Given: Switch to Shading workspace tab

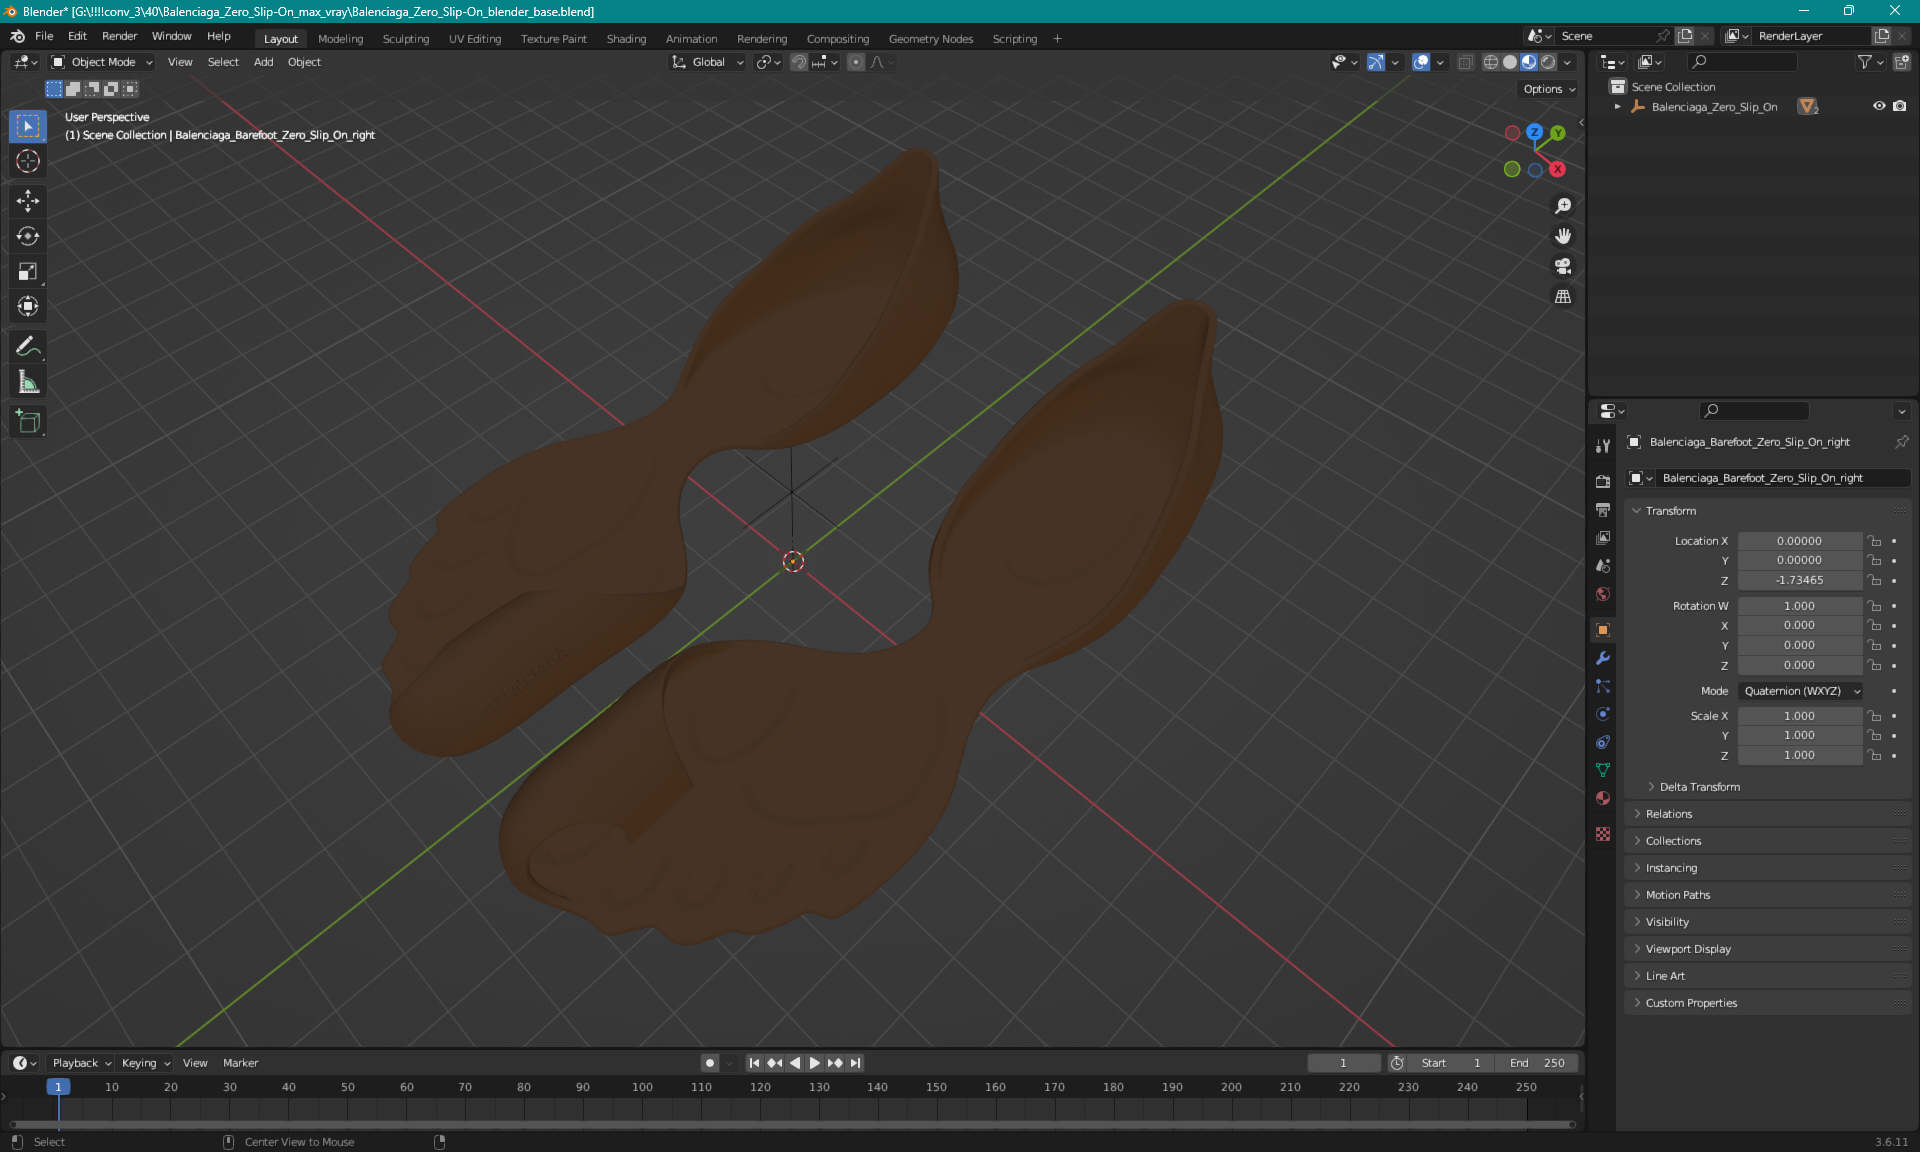Looking at the screenshot, I should [626, 39].
